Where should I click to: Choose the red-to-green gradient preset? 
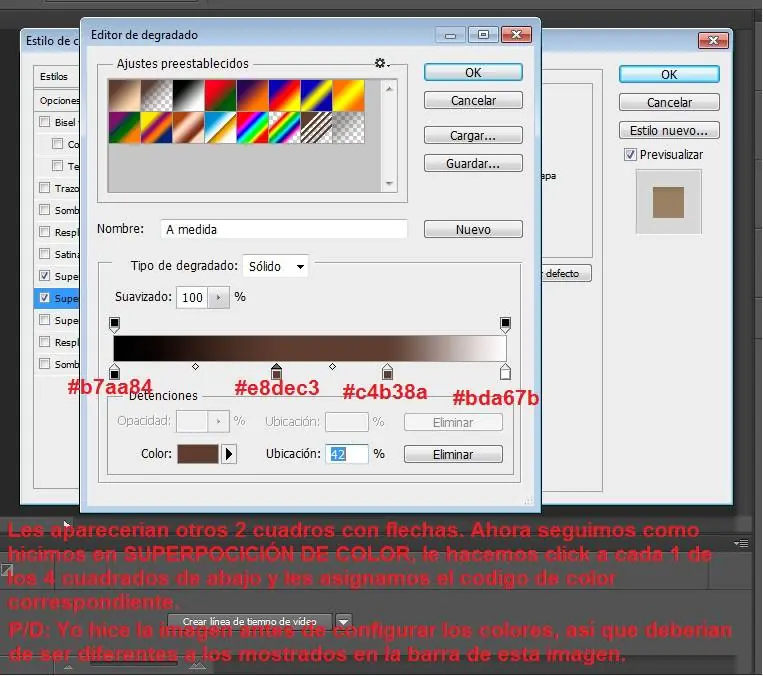click(220, 95)
